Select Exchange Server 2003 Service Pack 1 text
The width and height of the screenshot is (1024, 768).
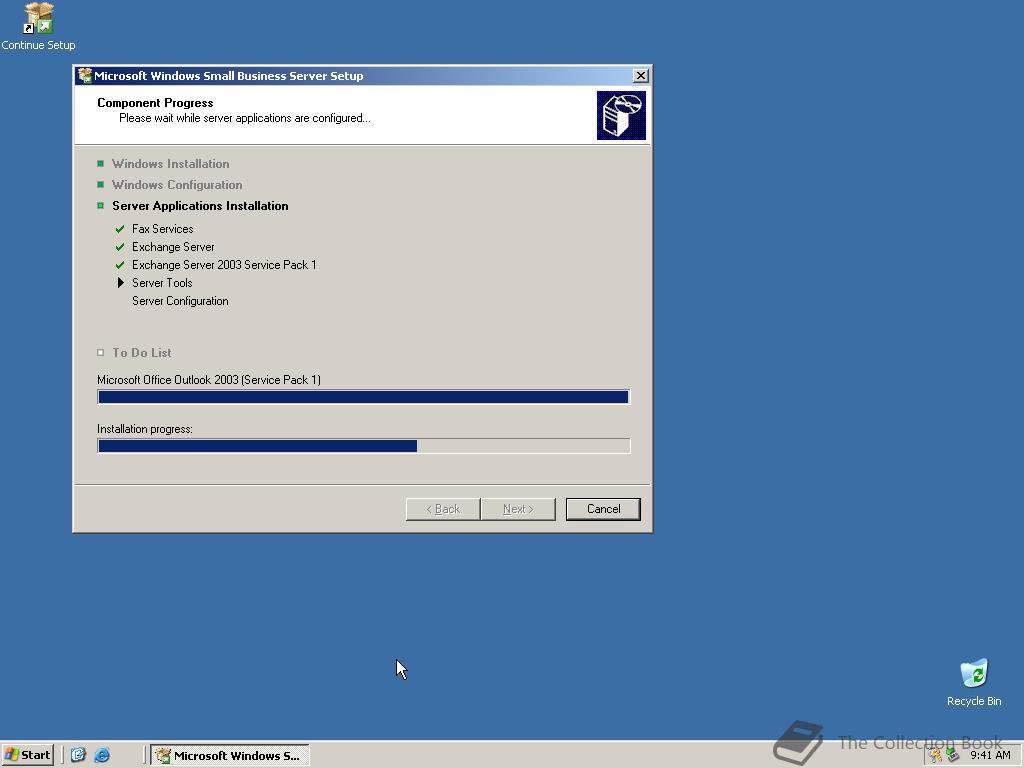[224, 264]
